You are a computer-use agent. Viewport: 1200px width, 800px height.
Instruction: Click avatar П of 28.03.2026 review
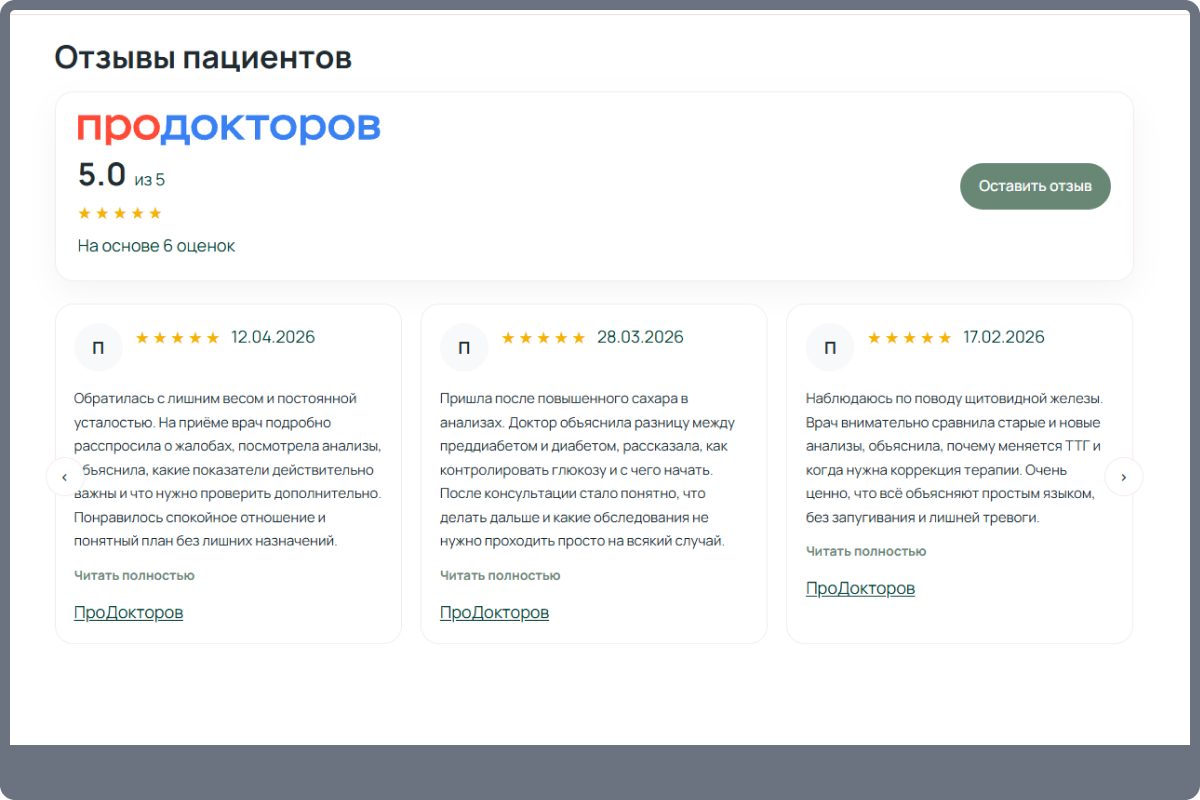point(464,348)
